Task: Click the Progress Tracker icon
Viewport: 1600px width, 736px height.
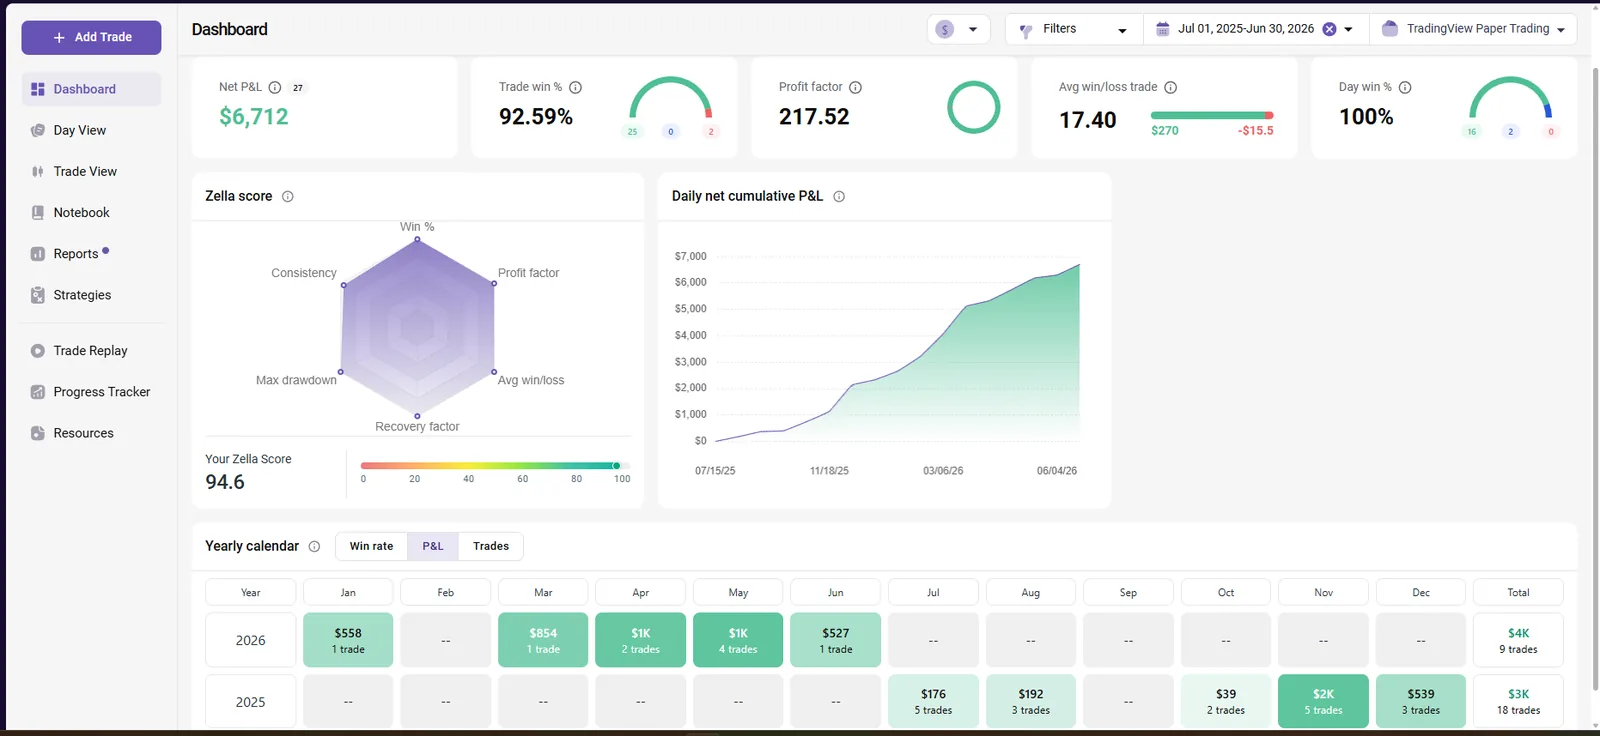Action: pos(38,392)
